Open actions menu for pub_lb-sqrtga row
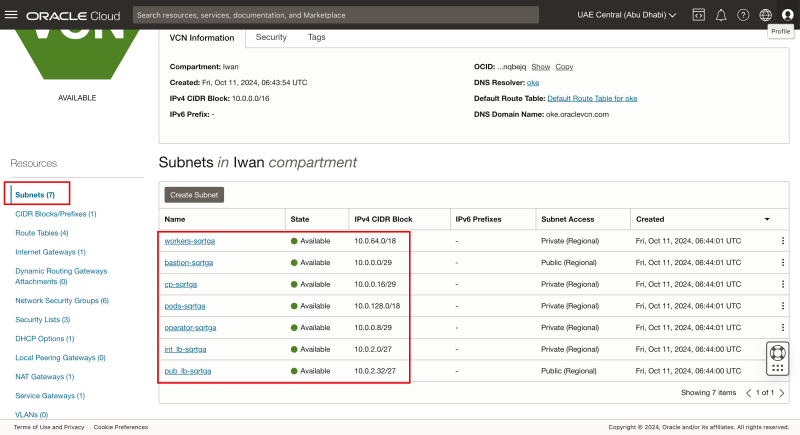Viewport: 800px width, 435px height. (783, 371)
